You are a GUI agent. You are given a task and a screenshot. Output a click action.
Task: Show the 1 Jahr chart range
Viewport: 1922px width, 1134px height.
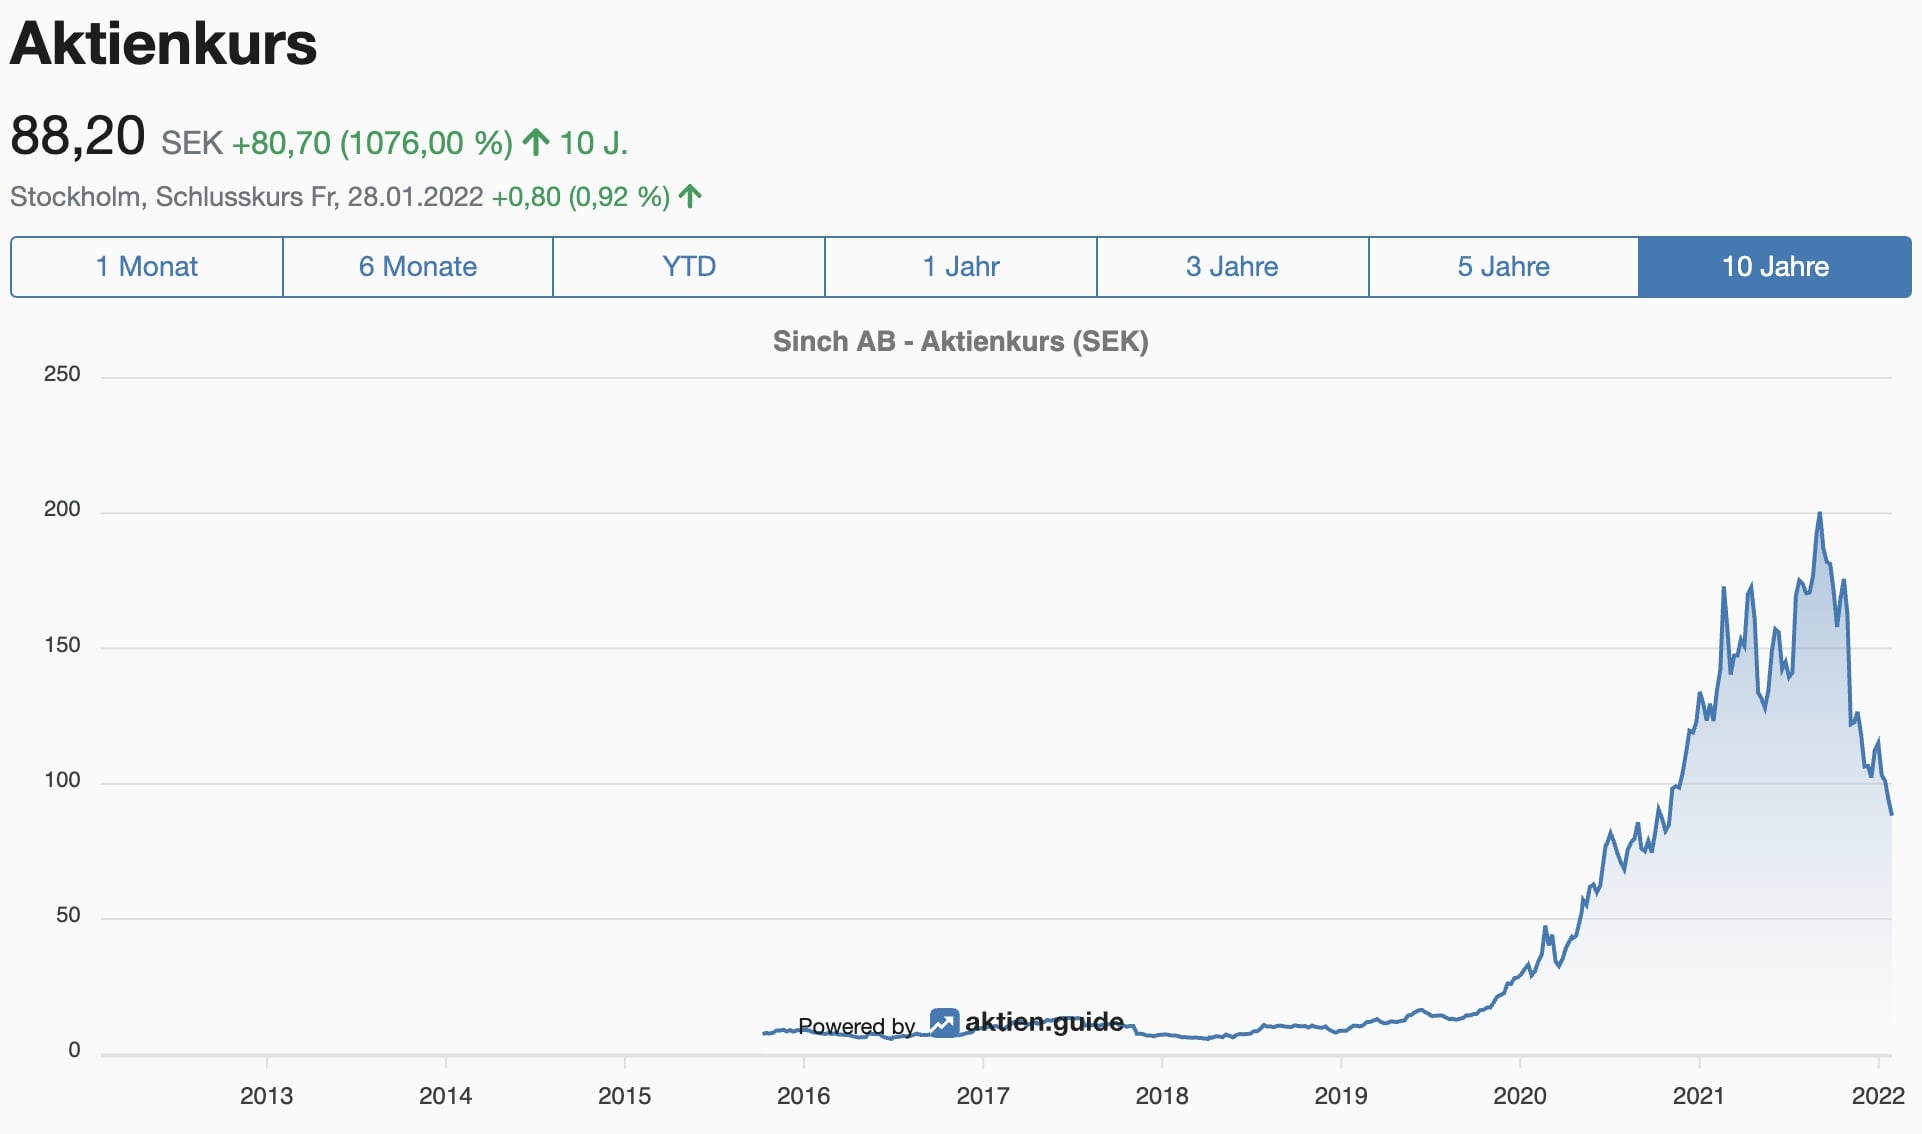(961, 267)
